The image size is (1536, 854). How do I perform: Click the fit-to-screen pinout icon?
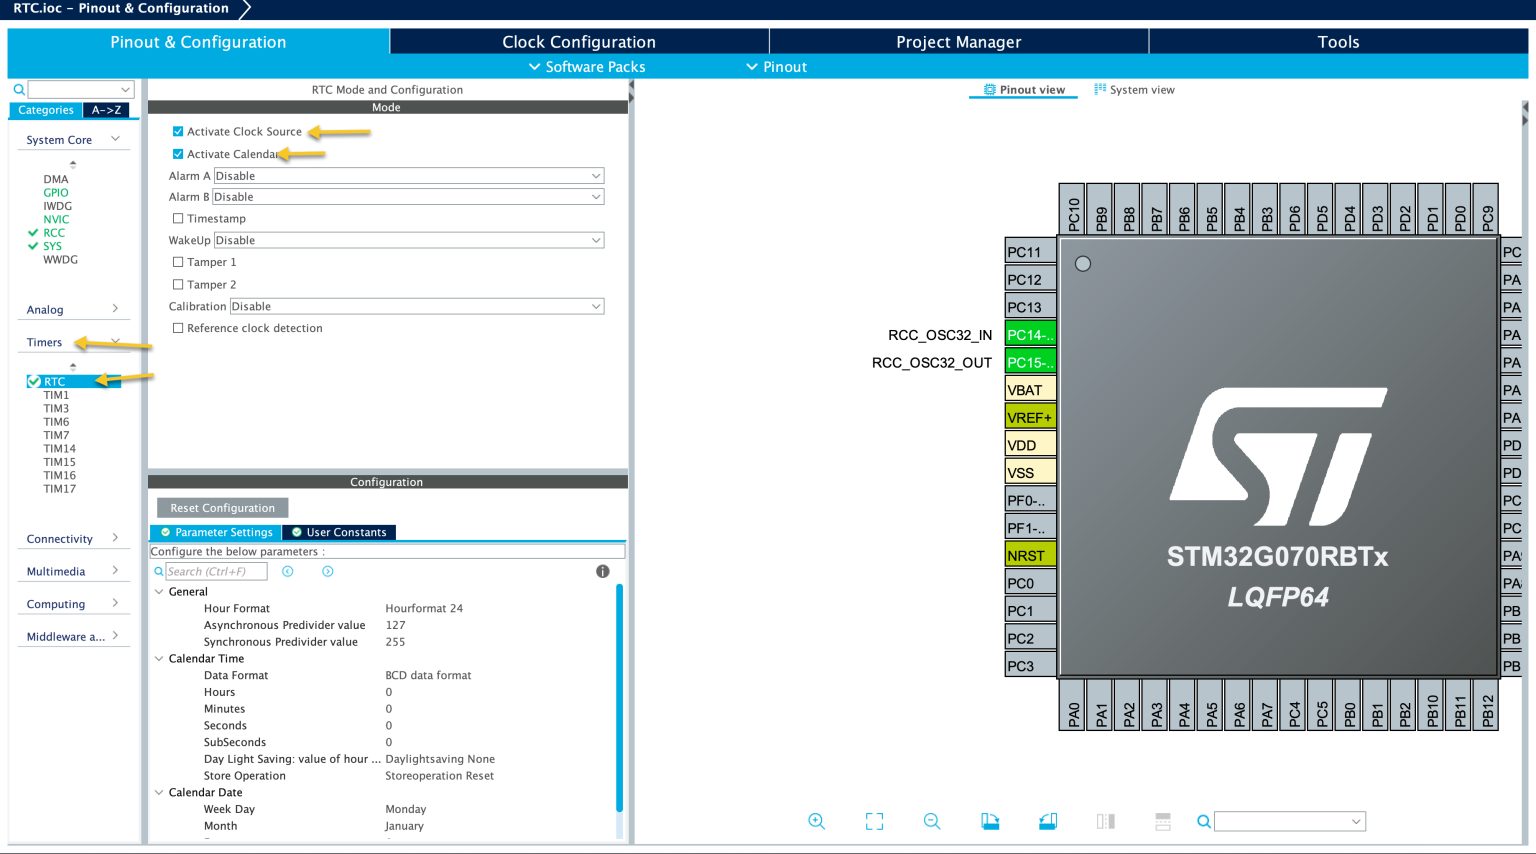874,821
